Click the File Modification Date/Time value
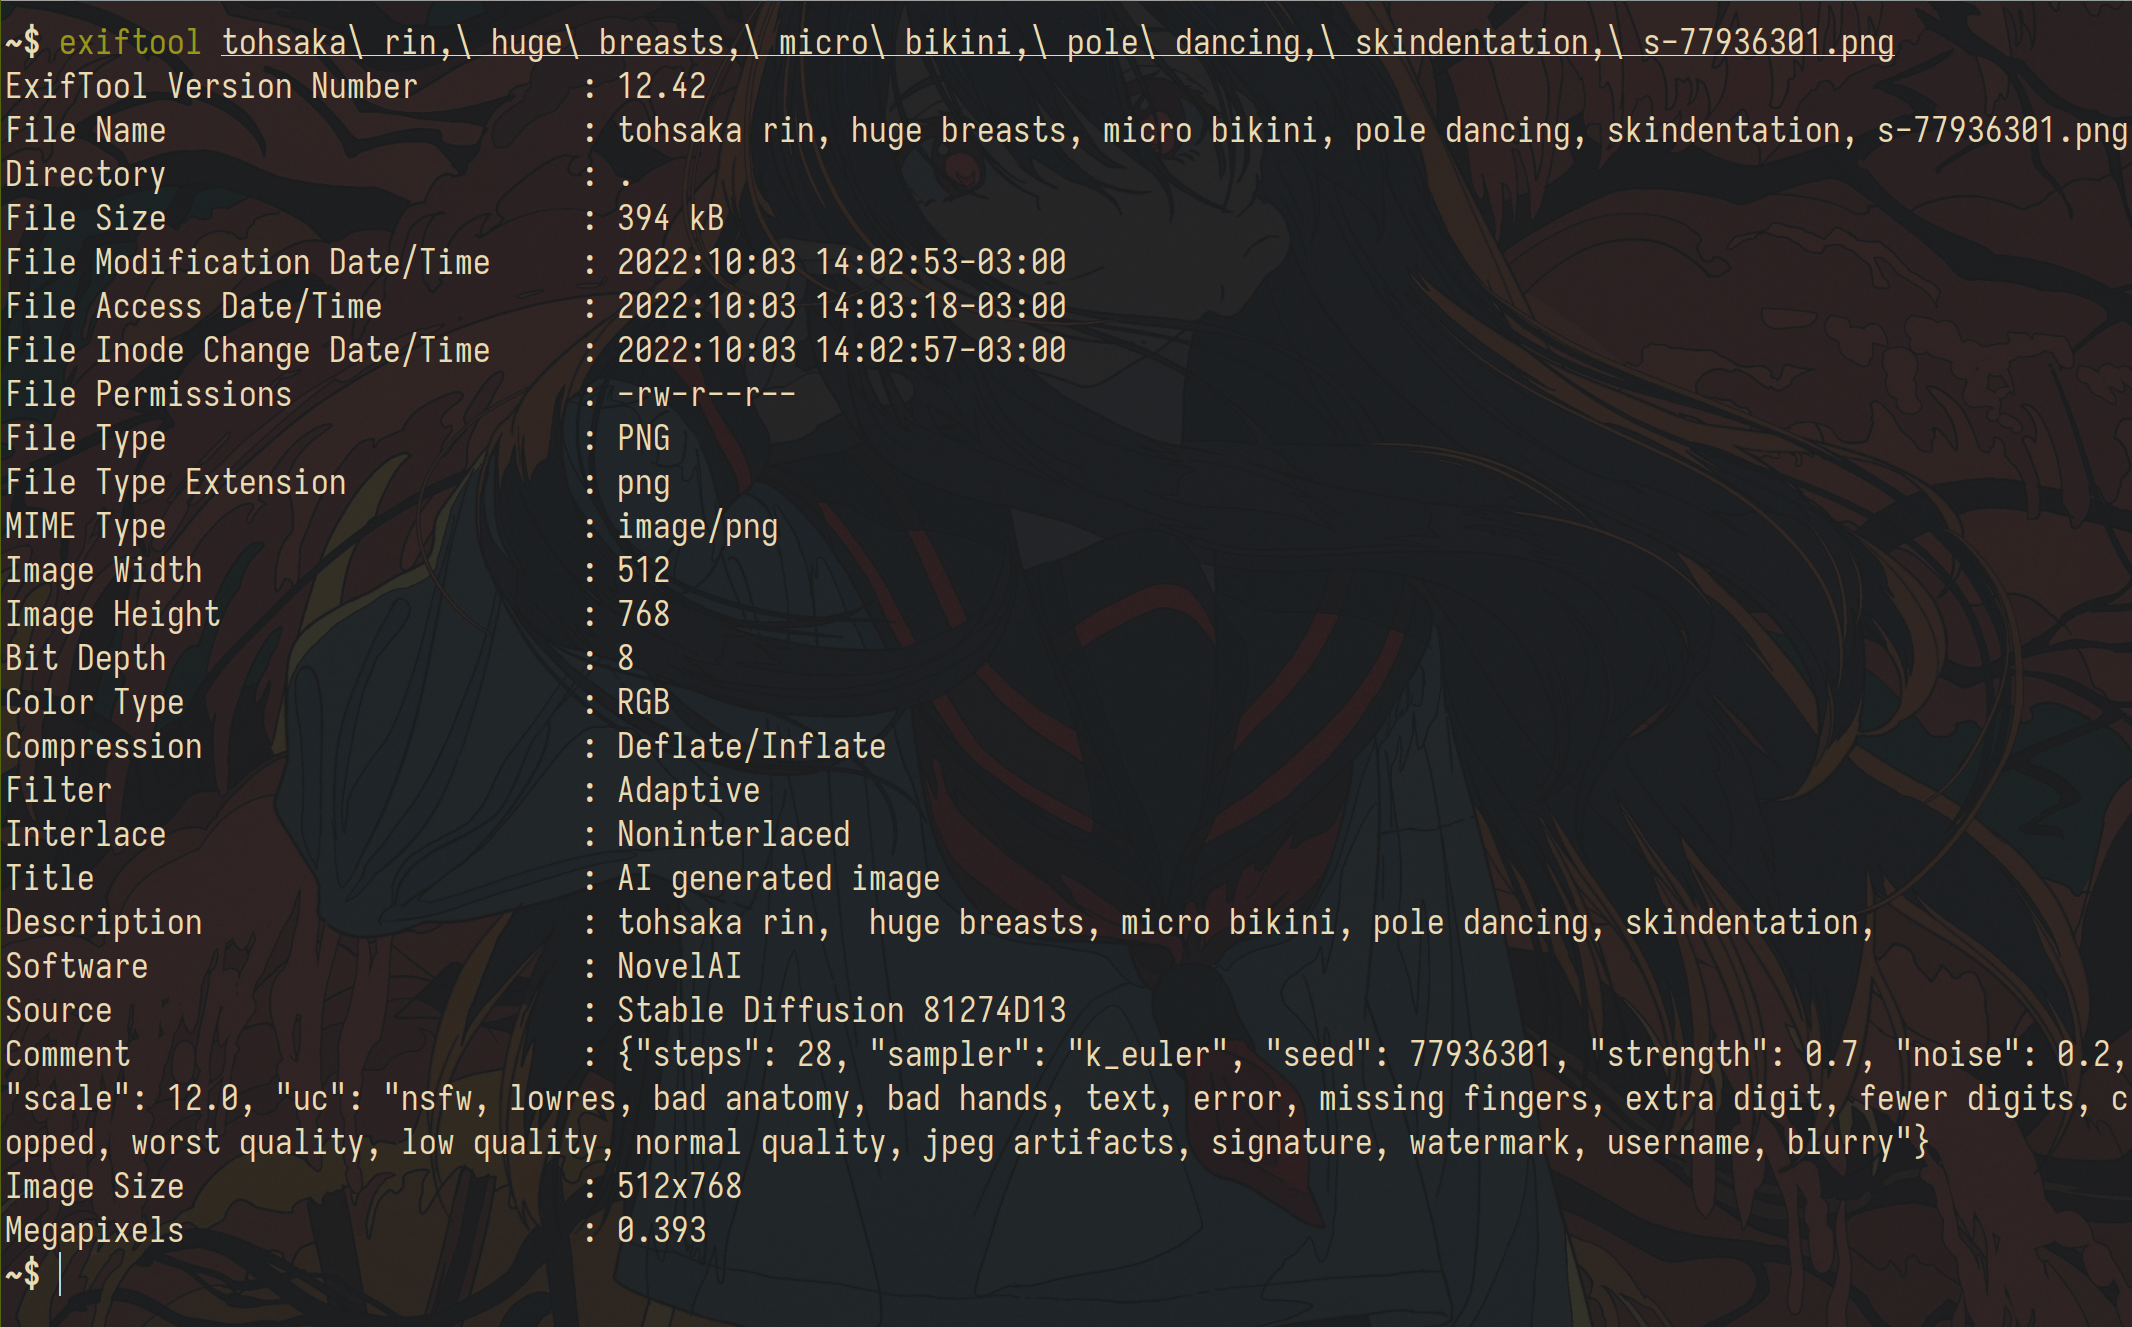 click(841, 262)
